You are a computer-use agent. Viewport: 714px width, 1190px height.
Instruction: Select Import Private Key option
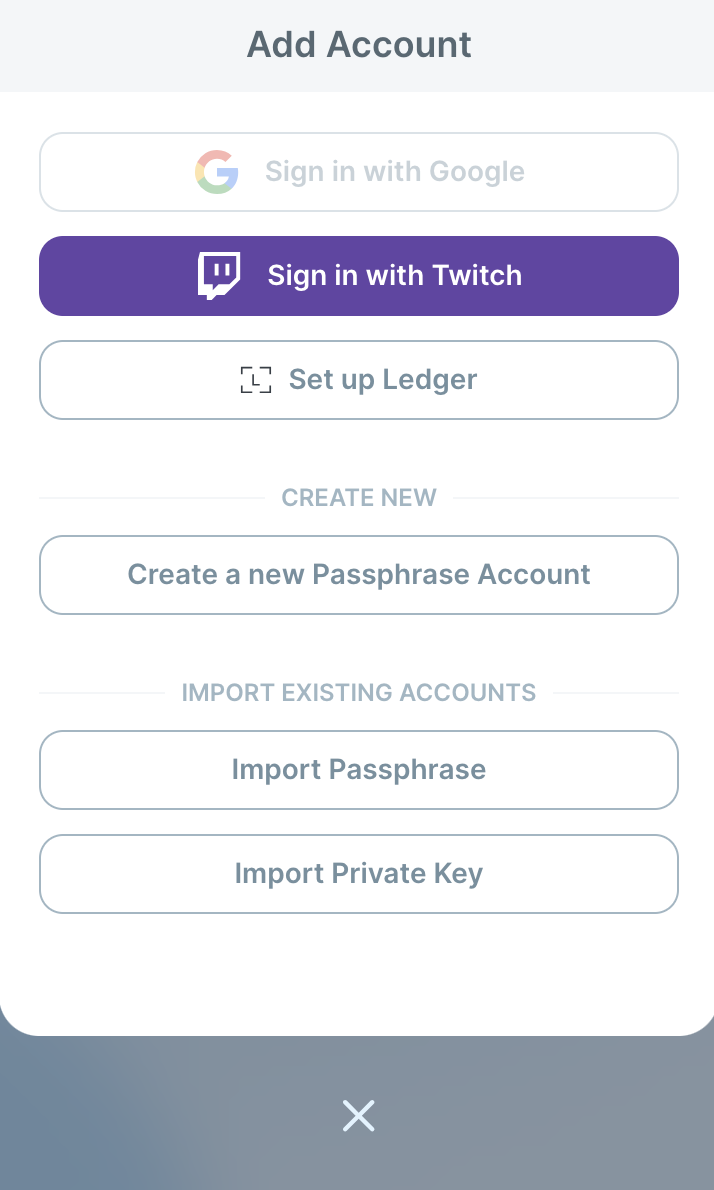[x=359, y=874]
